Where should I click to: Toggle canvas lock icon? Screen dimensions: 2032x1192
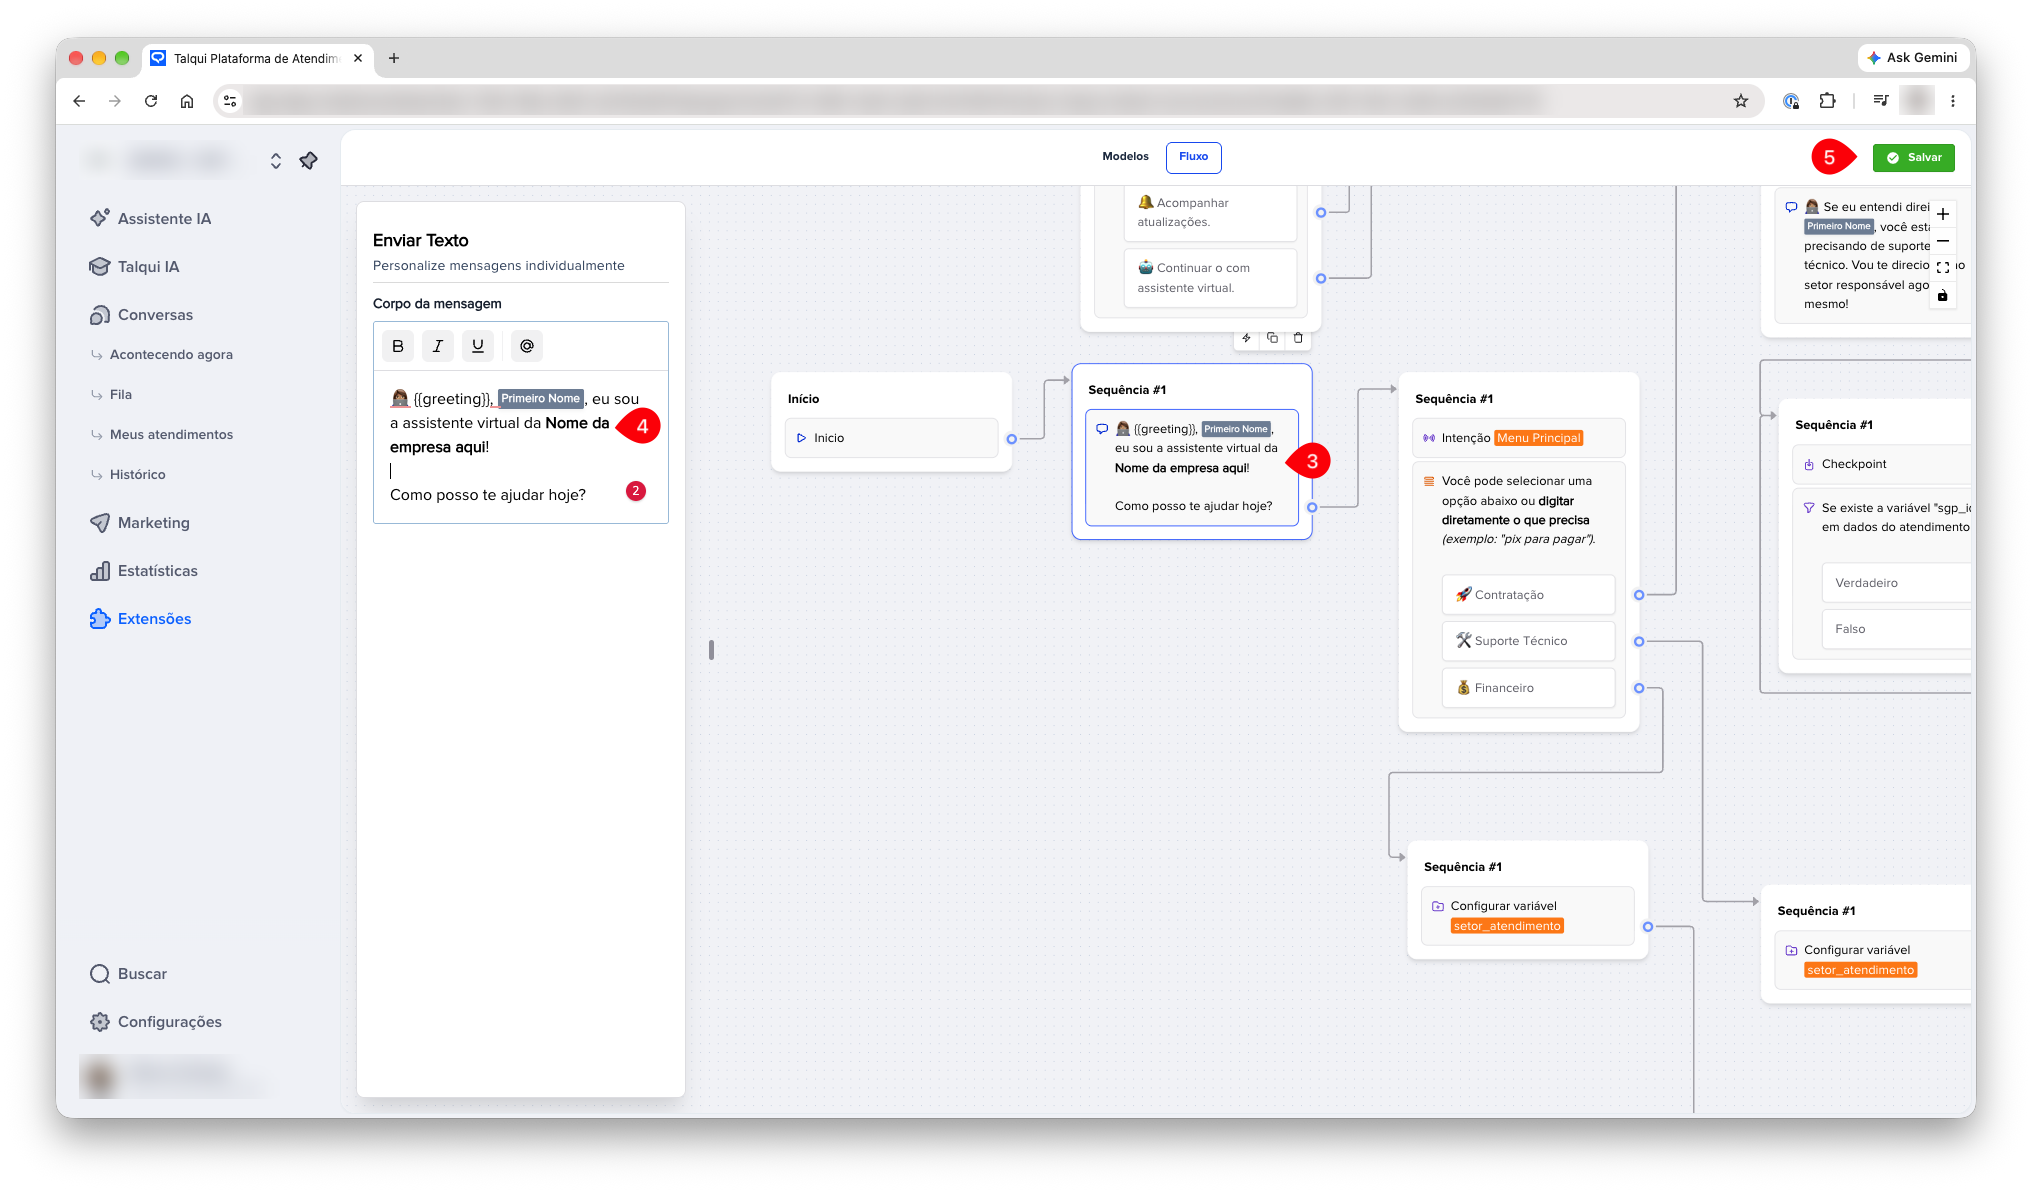pyautogui.click(x=1943, y=295)
